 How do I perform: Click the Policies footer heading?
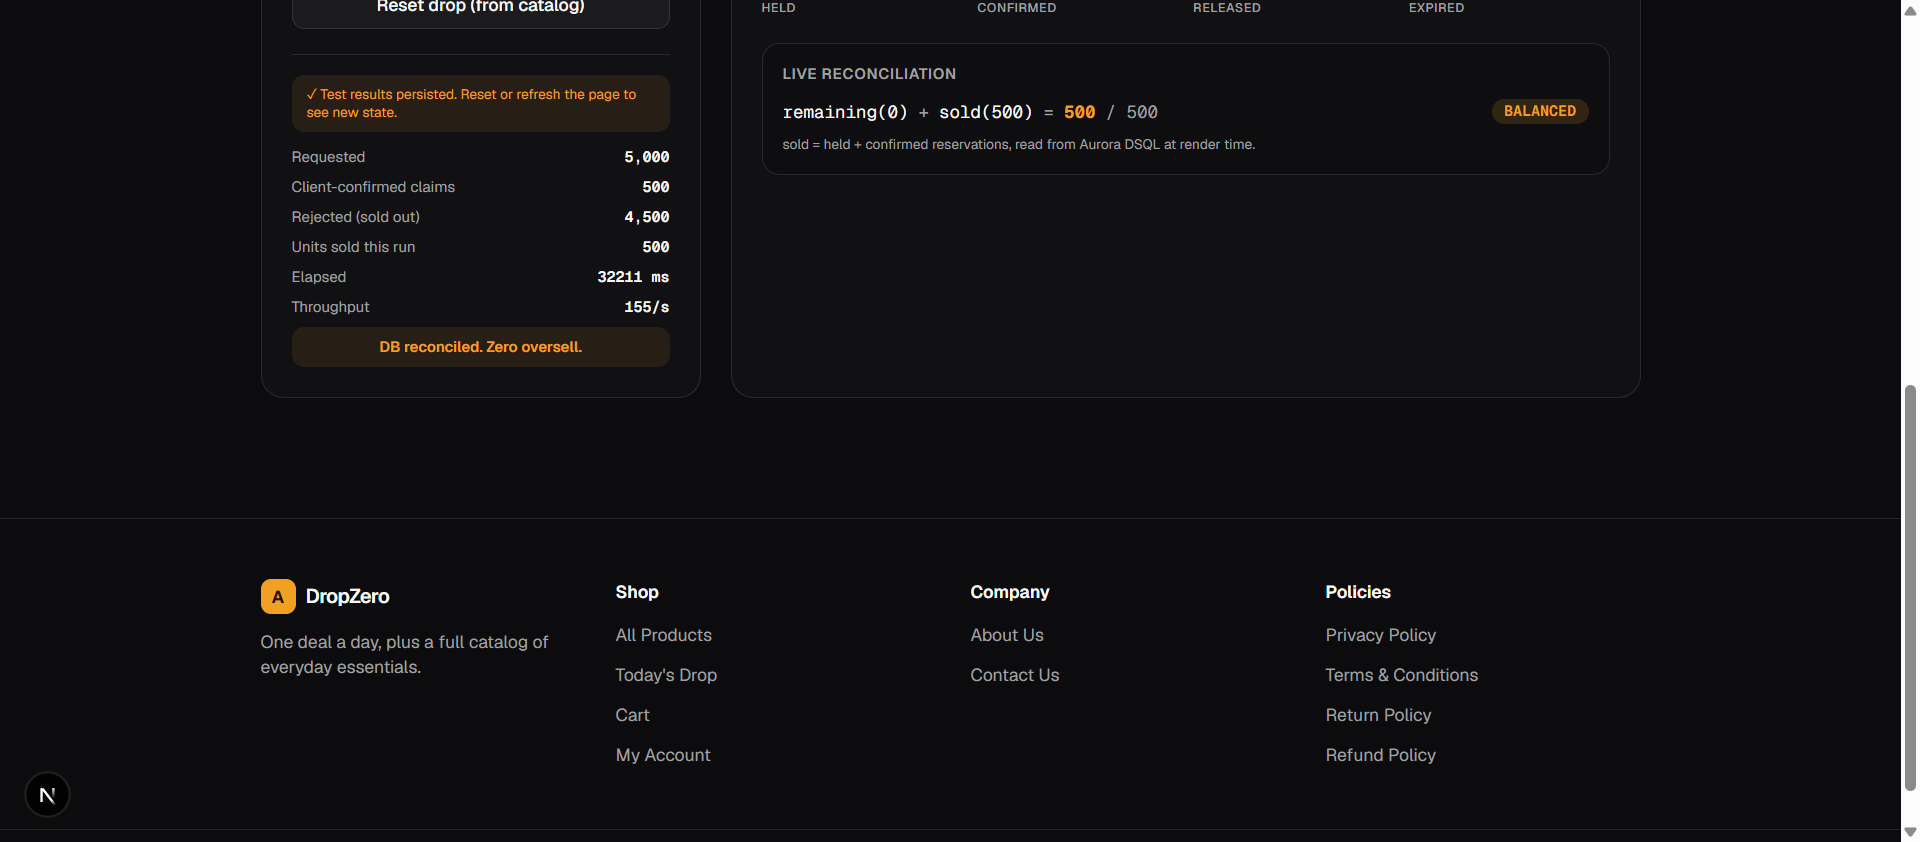(x=1358, y=592)
